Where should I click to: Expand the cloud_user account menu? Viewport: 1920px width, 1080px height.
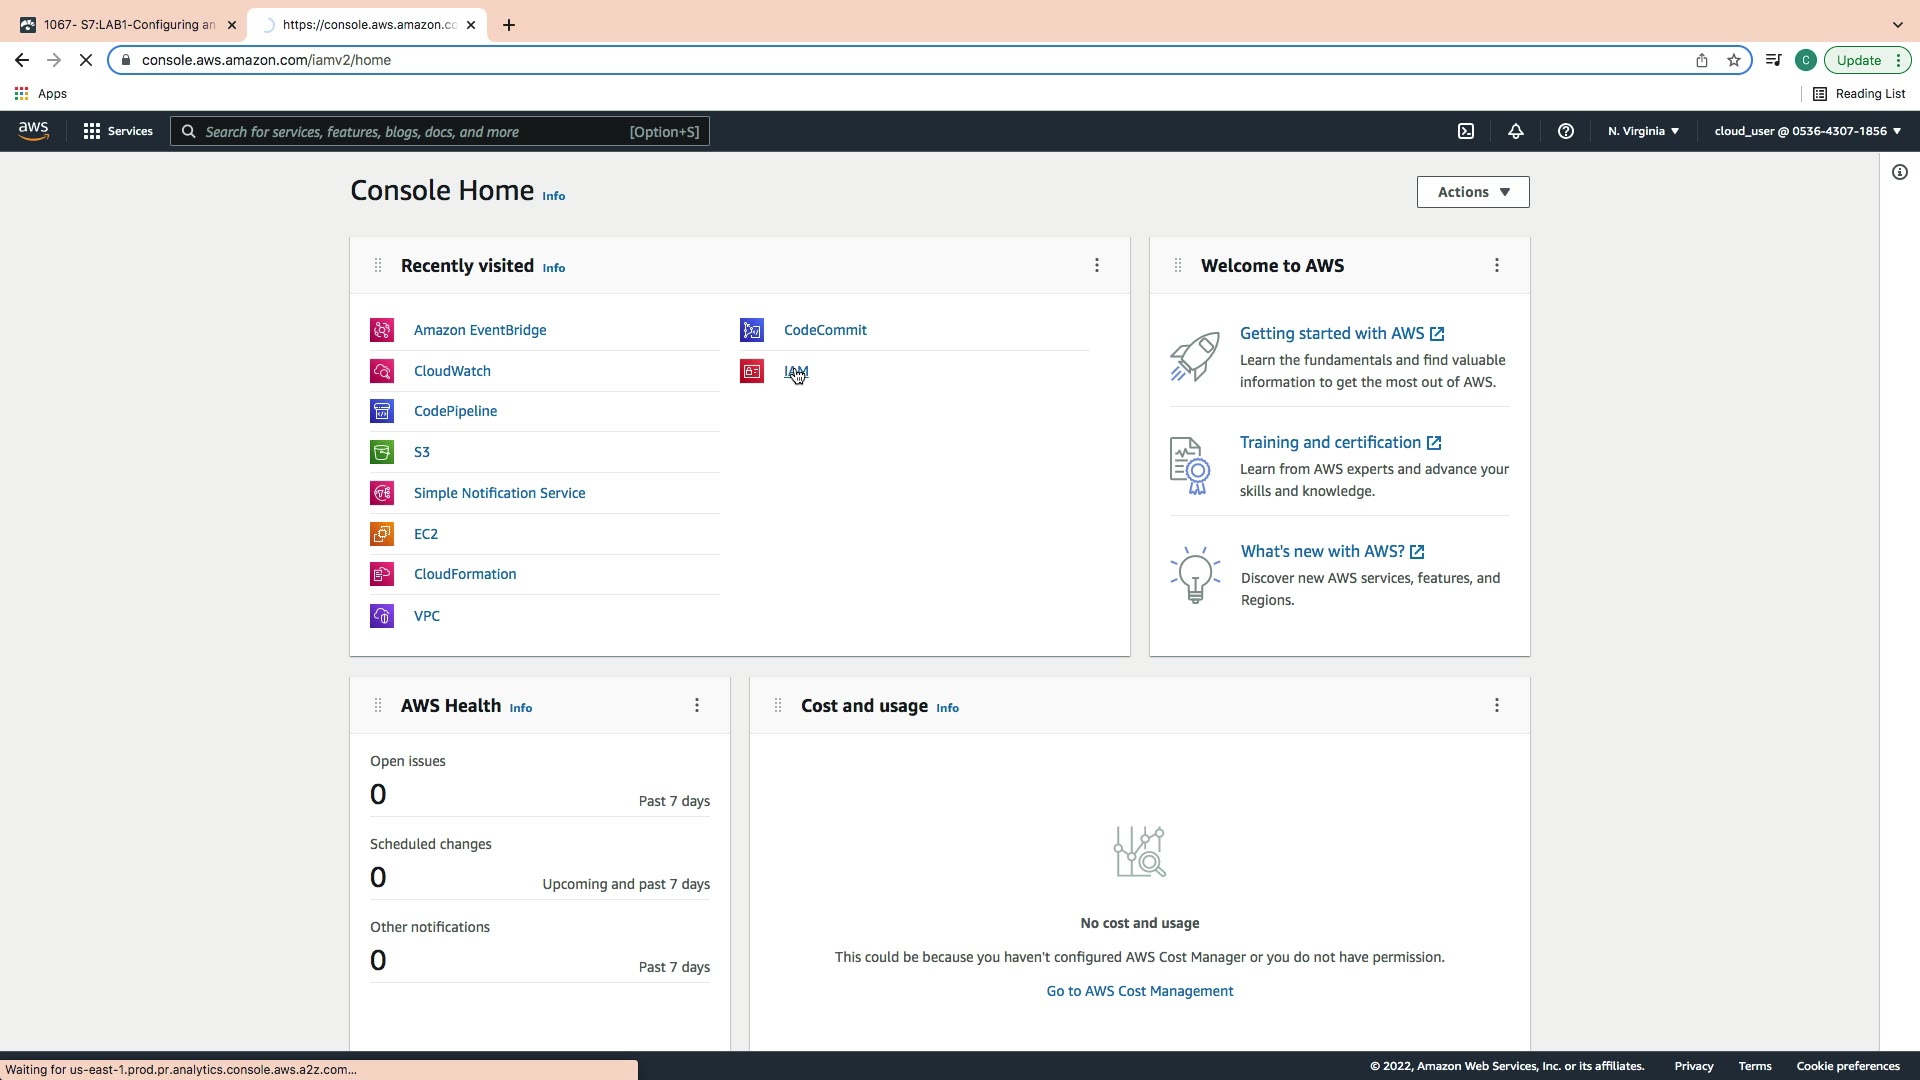[1807, 131]
